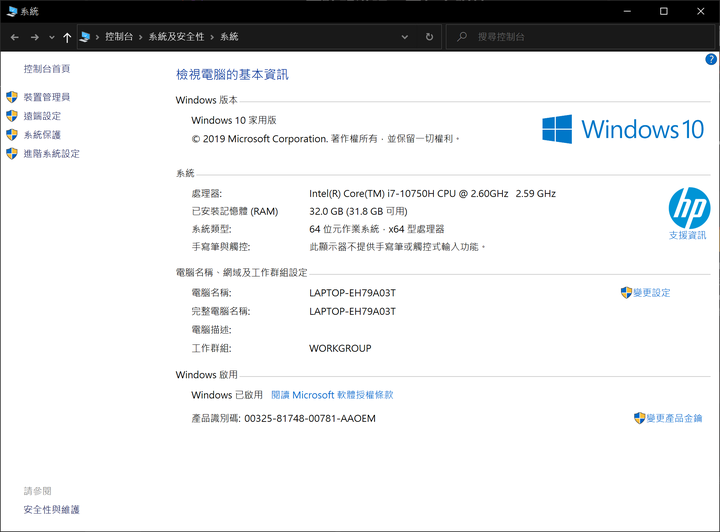Click WORKGROUP text
The image size is (720, 532).
pos(340,348)
